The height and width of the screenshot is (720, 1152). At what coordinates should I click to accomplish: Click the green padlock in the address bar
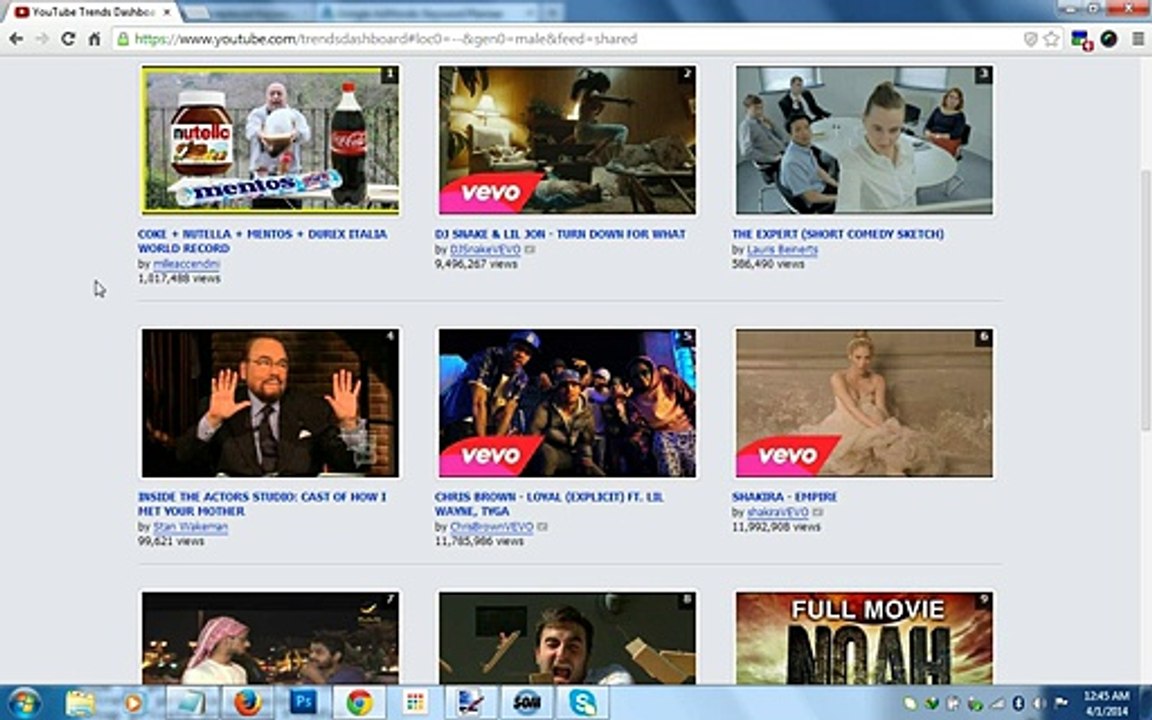click(123, 39)
